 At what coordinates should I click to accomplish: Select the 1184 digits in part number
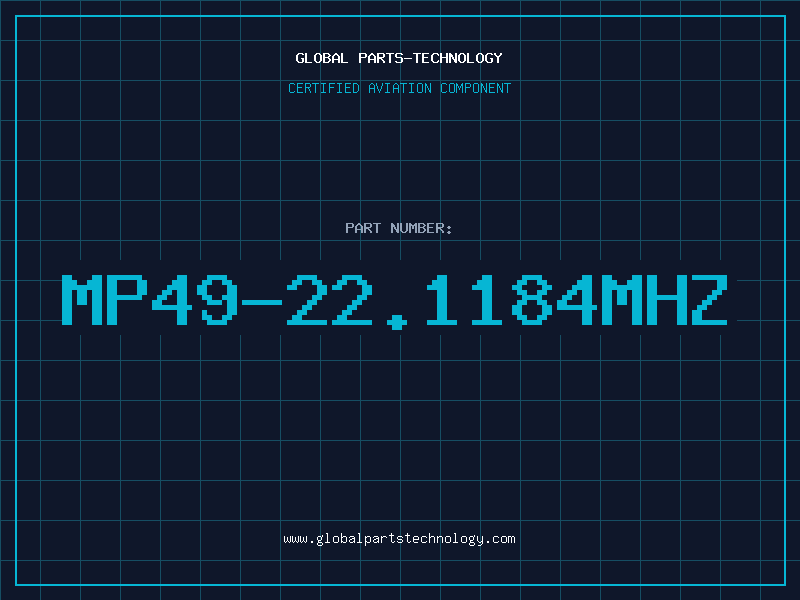pos(509,300)
